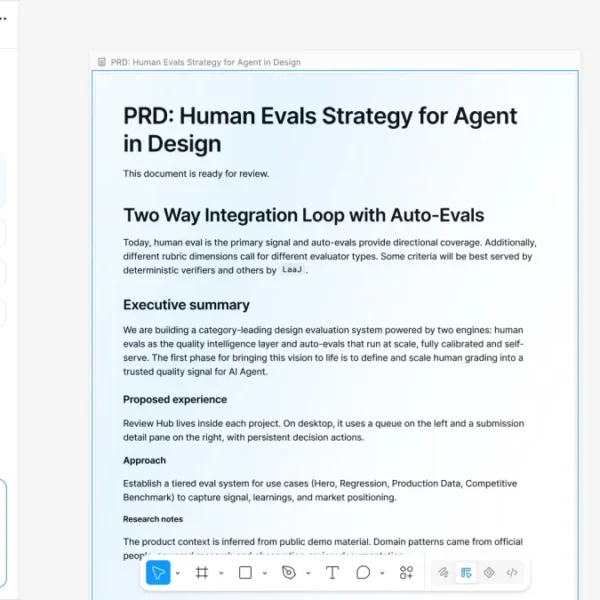Click the document icon beside frame title
600x600 pixels.
(101, 62)
